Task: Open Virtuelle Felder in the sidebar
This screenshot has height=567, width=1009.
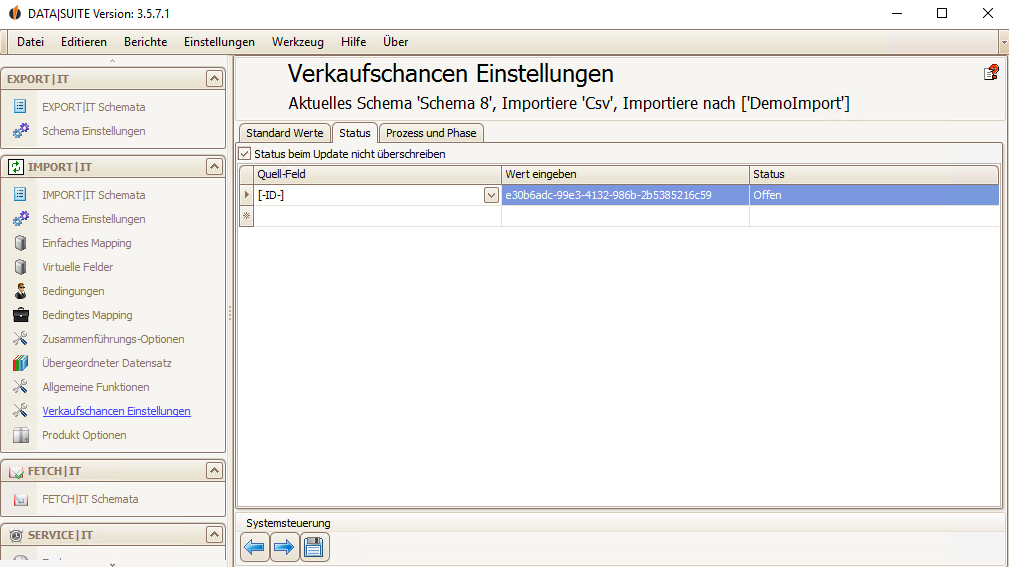Action: [78, 267]
